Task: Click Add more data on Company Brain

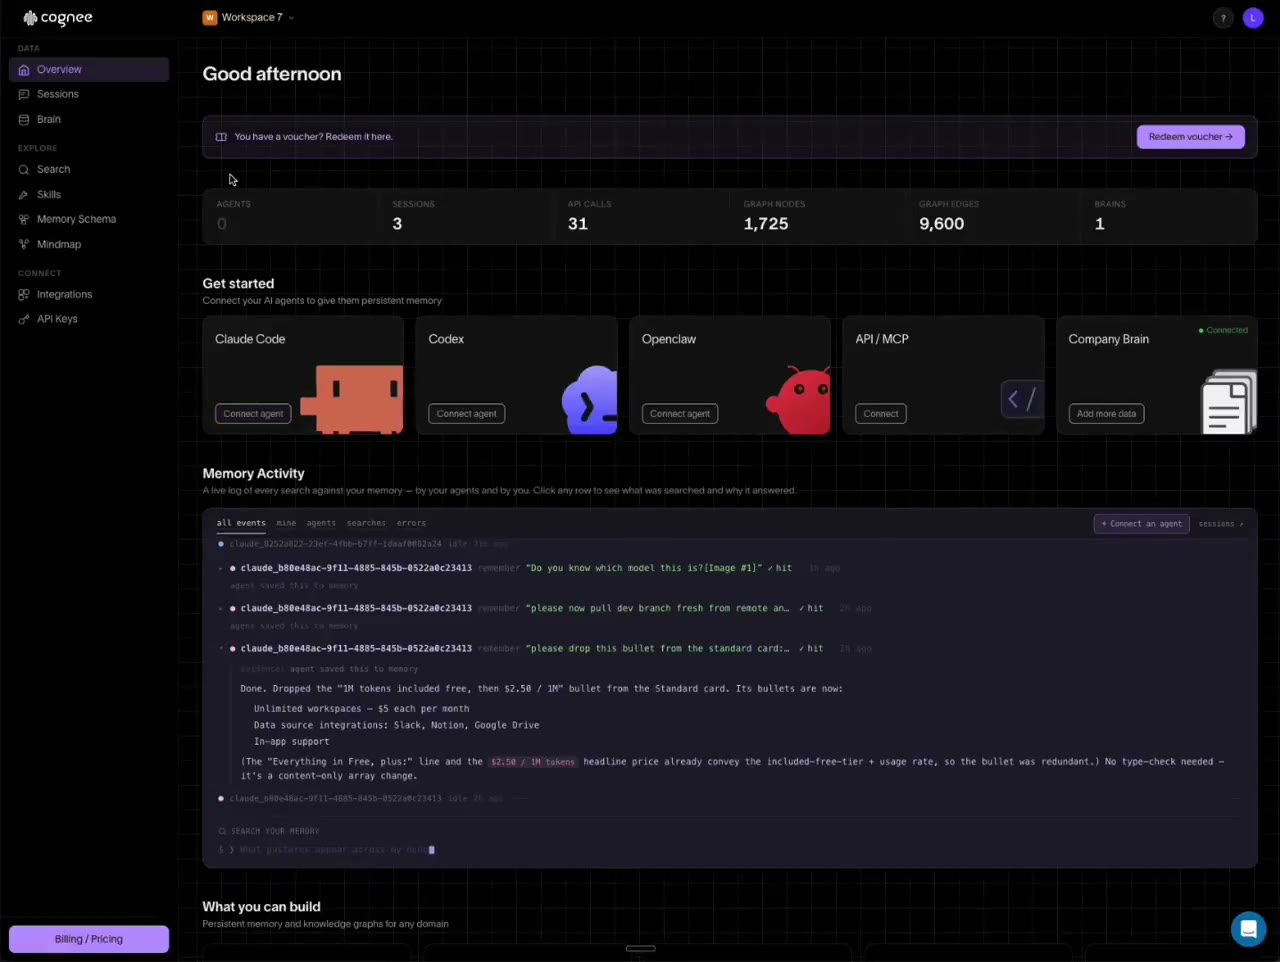Action: point(1106,414)
